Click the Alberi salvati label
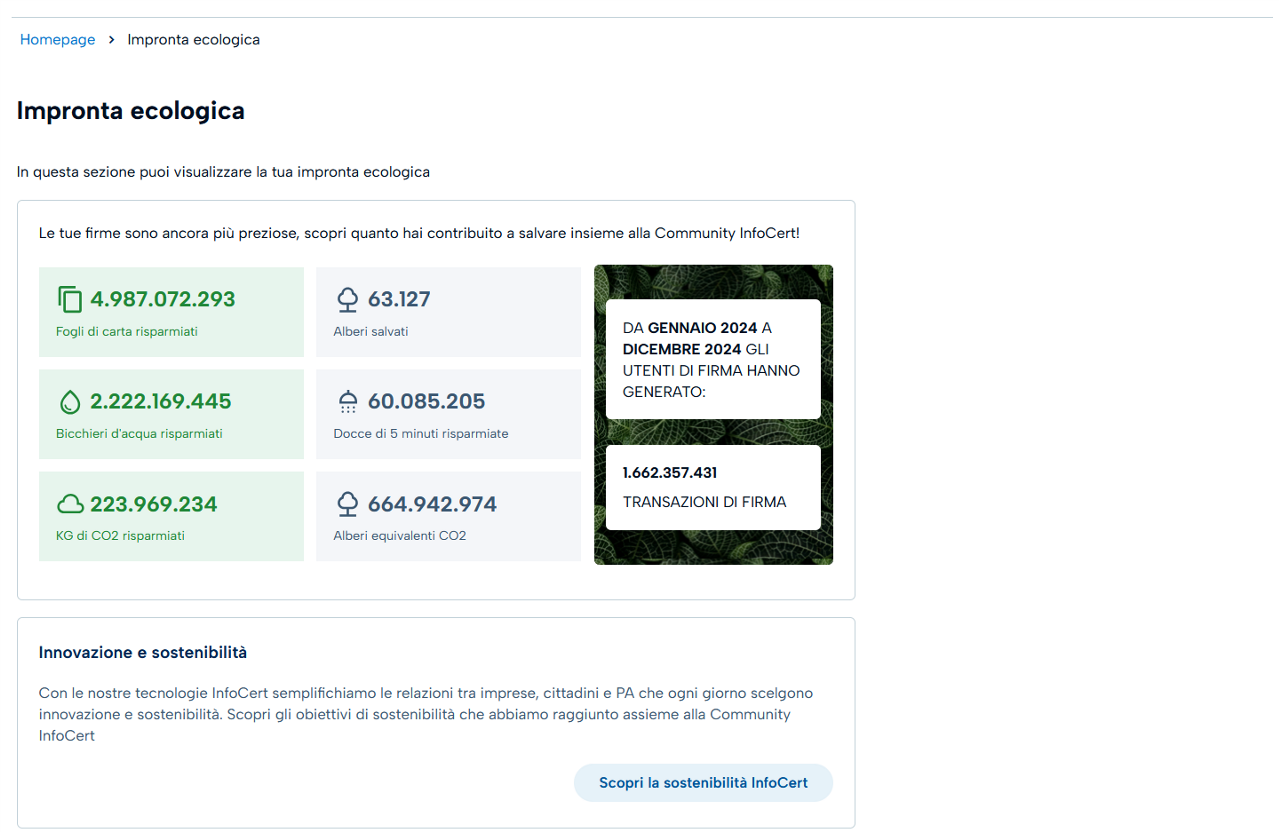The image size is (1280, 832). (370, 332)
